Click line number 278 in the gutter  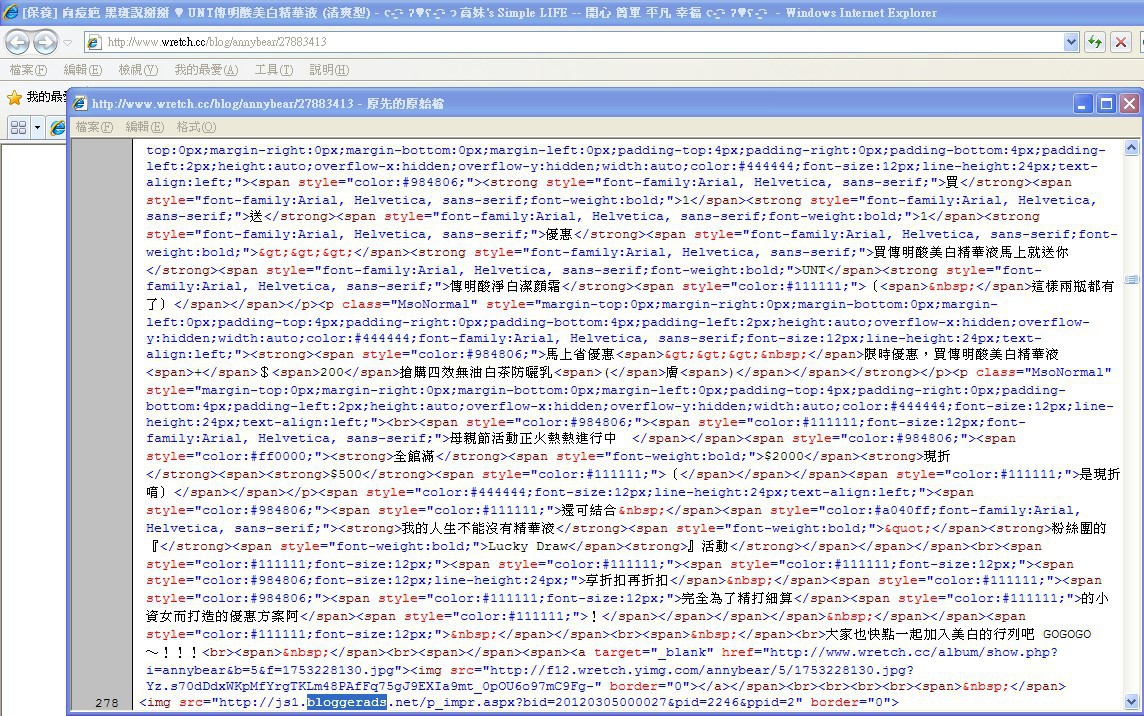pyautogui.click(x=107, y=703)
